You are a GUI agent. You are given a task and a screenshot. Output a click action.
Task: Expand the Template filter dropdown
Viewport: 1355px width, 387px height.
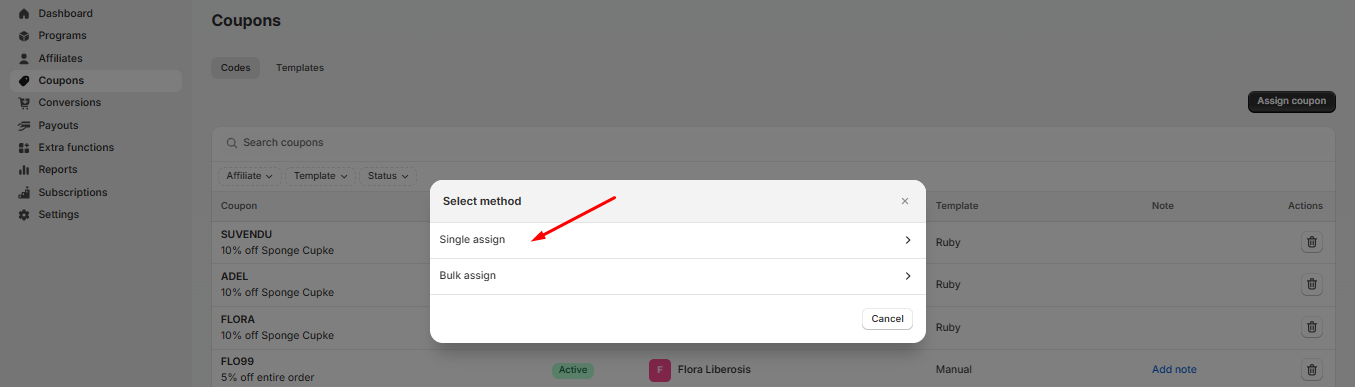pos(321,176)
